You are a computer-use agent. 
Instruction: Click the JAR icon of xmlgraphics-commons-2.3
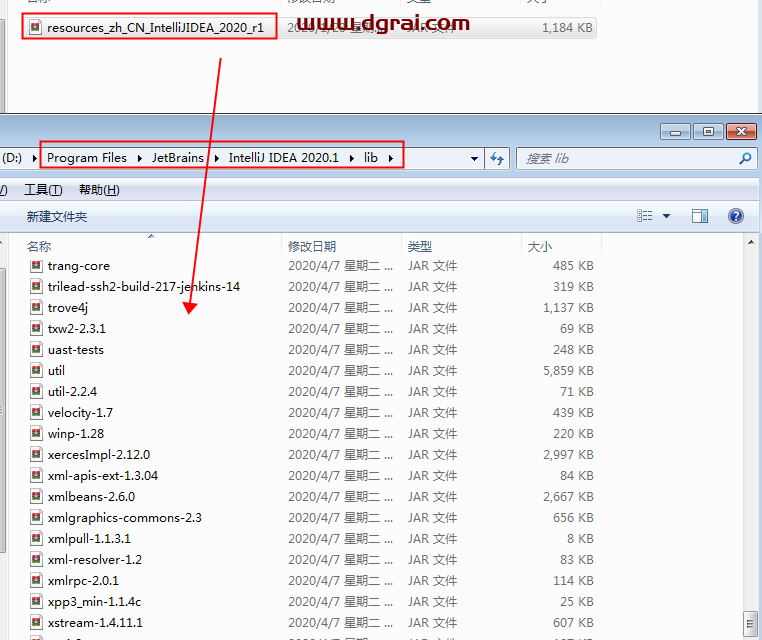click(36, 517)
